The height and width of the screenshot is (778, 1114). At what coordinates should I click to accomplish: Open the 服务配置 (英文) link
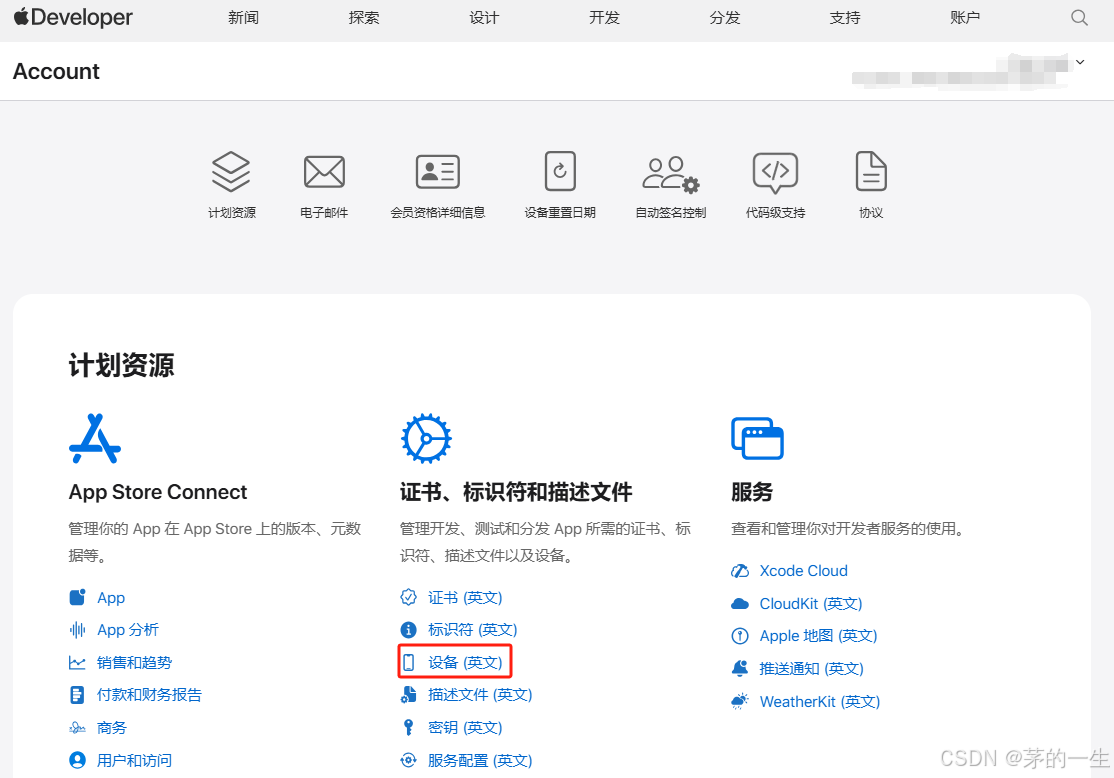pyautogui.click(x=480, y=760)
